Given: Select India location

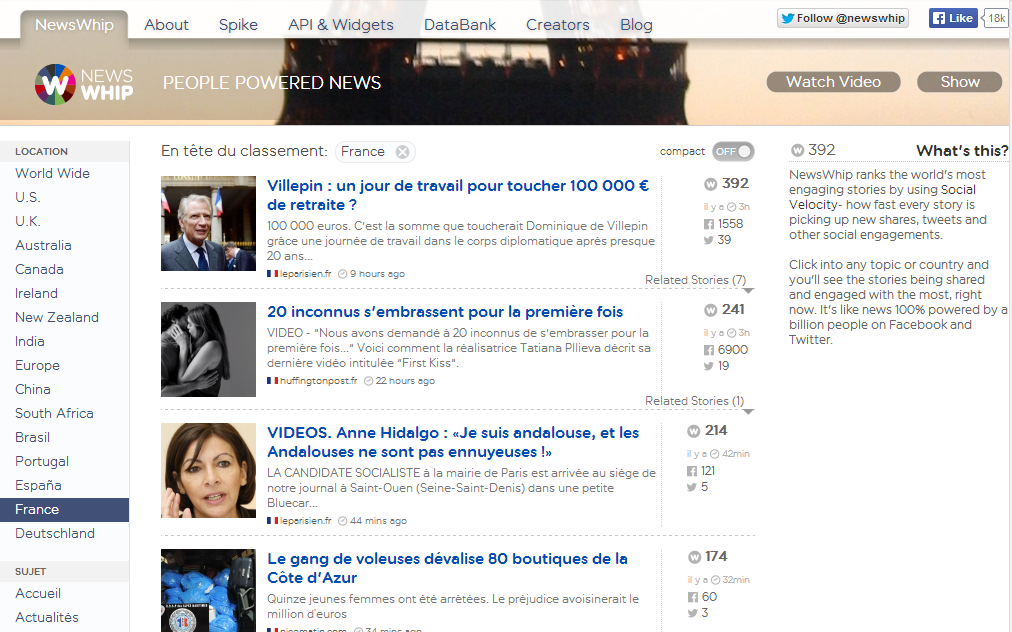Looking at the screenshot, I should (30, 341).
